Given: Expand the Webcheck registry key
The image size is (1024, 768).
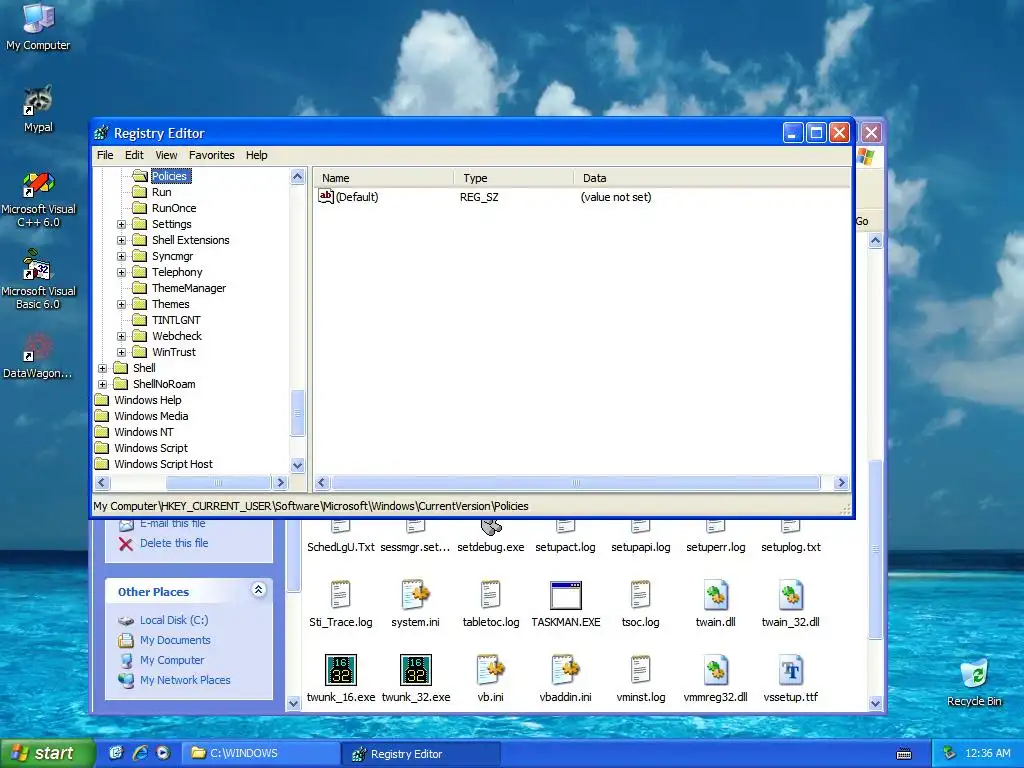Looking at the screenshot, I should click(121, 336).
